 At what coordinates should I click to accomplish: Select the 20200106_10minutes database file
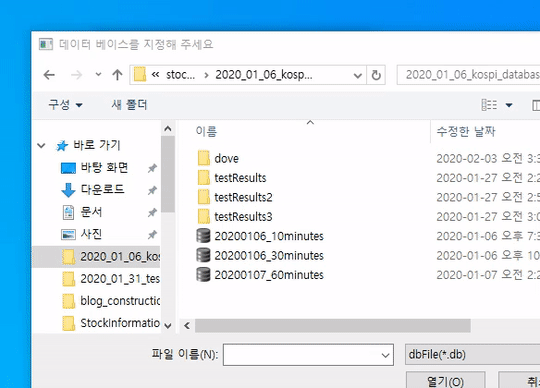[x=269, y=236]
